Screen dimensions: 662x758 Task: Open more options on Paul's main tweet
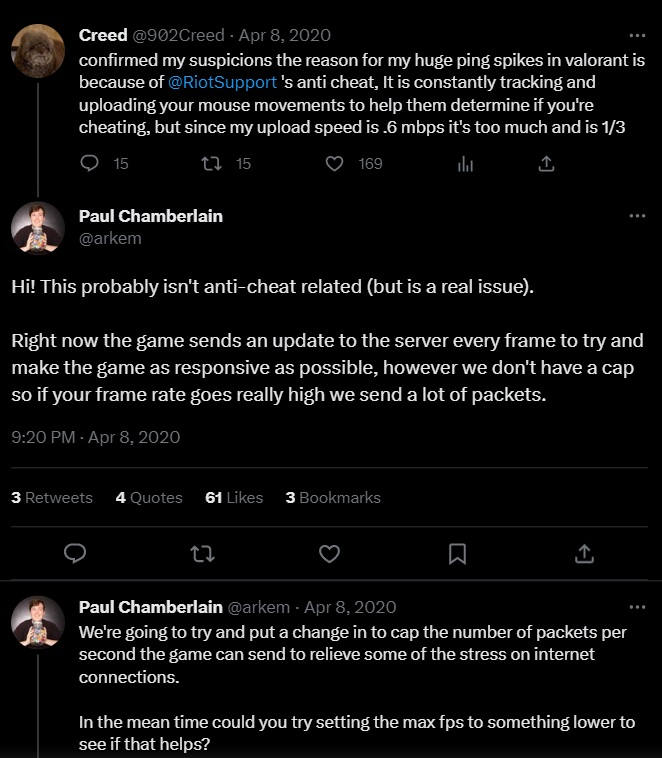pyautogui.click(x=637, y=216)
